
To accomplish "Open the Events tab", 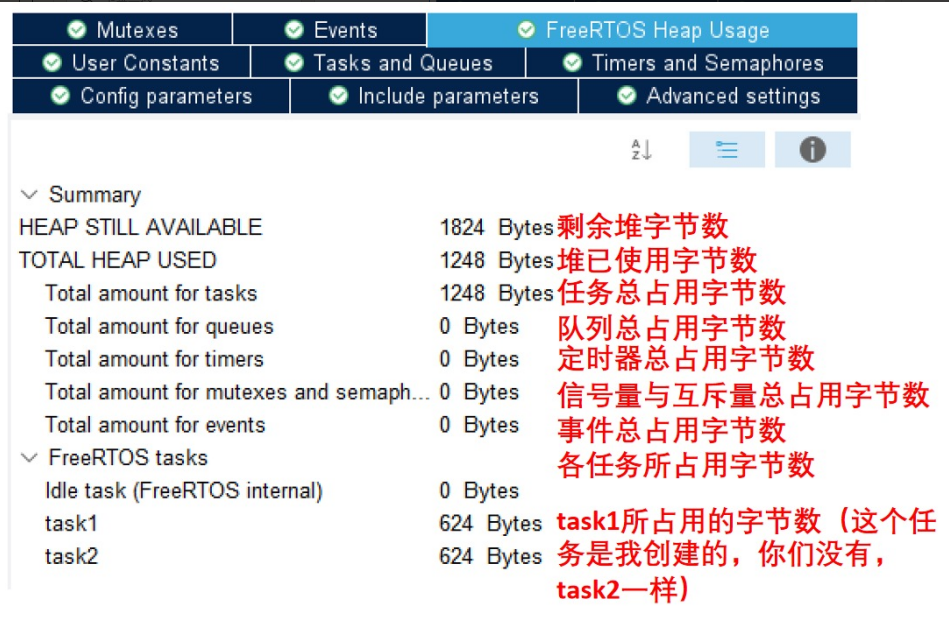I will pyautogui.click(x=330, y=29).
